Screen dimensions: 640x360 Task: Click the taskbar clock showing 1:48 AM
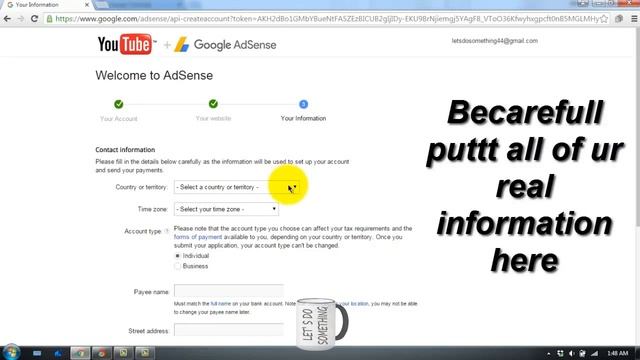click(618, 353)
